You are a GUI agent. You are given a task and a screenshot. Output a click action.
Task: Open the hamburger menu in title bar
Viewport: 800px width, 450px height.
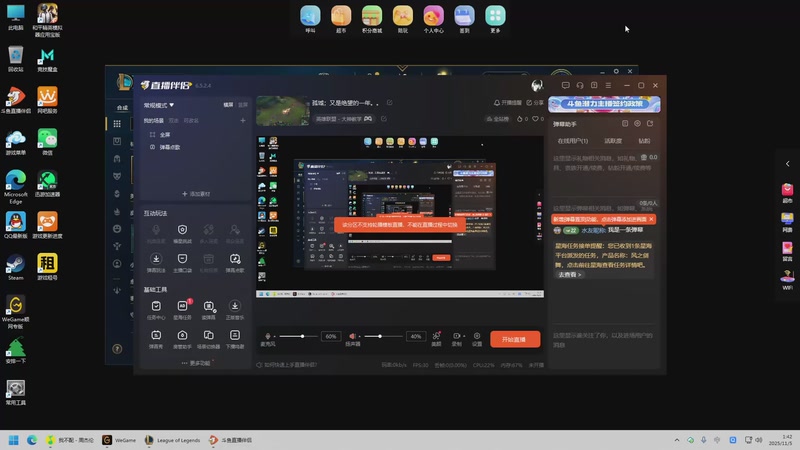[x=608, y=85]
